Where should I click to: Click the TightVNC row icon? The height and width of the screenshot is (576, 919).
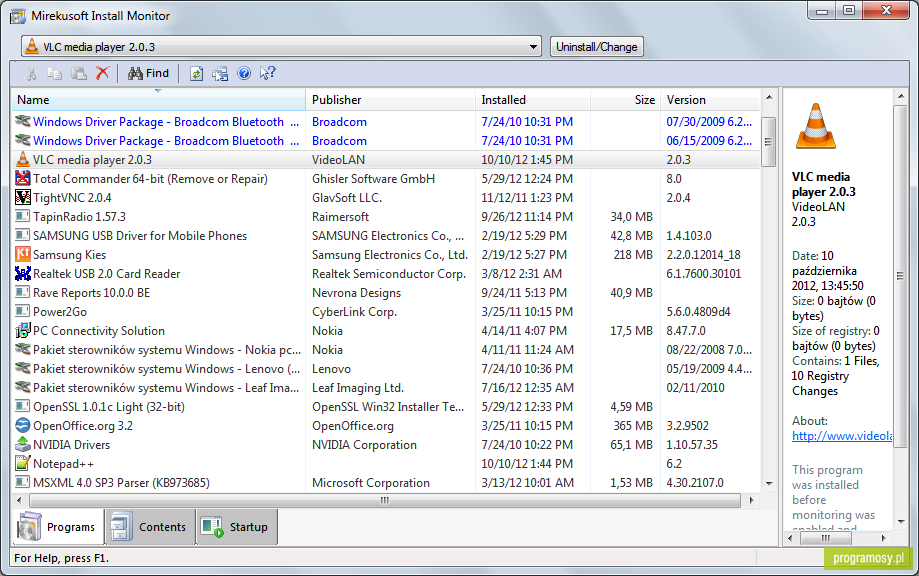[22, 197]
